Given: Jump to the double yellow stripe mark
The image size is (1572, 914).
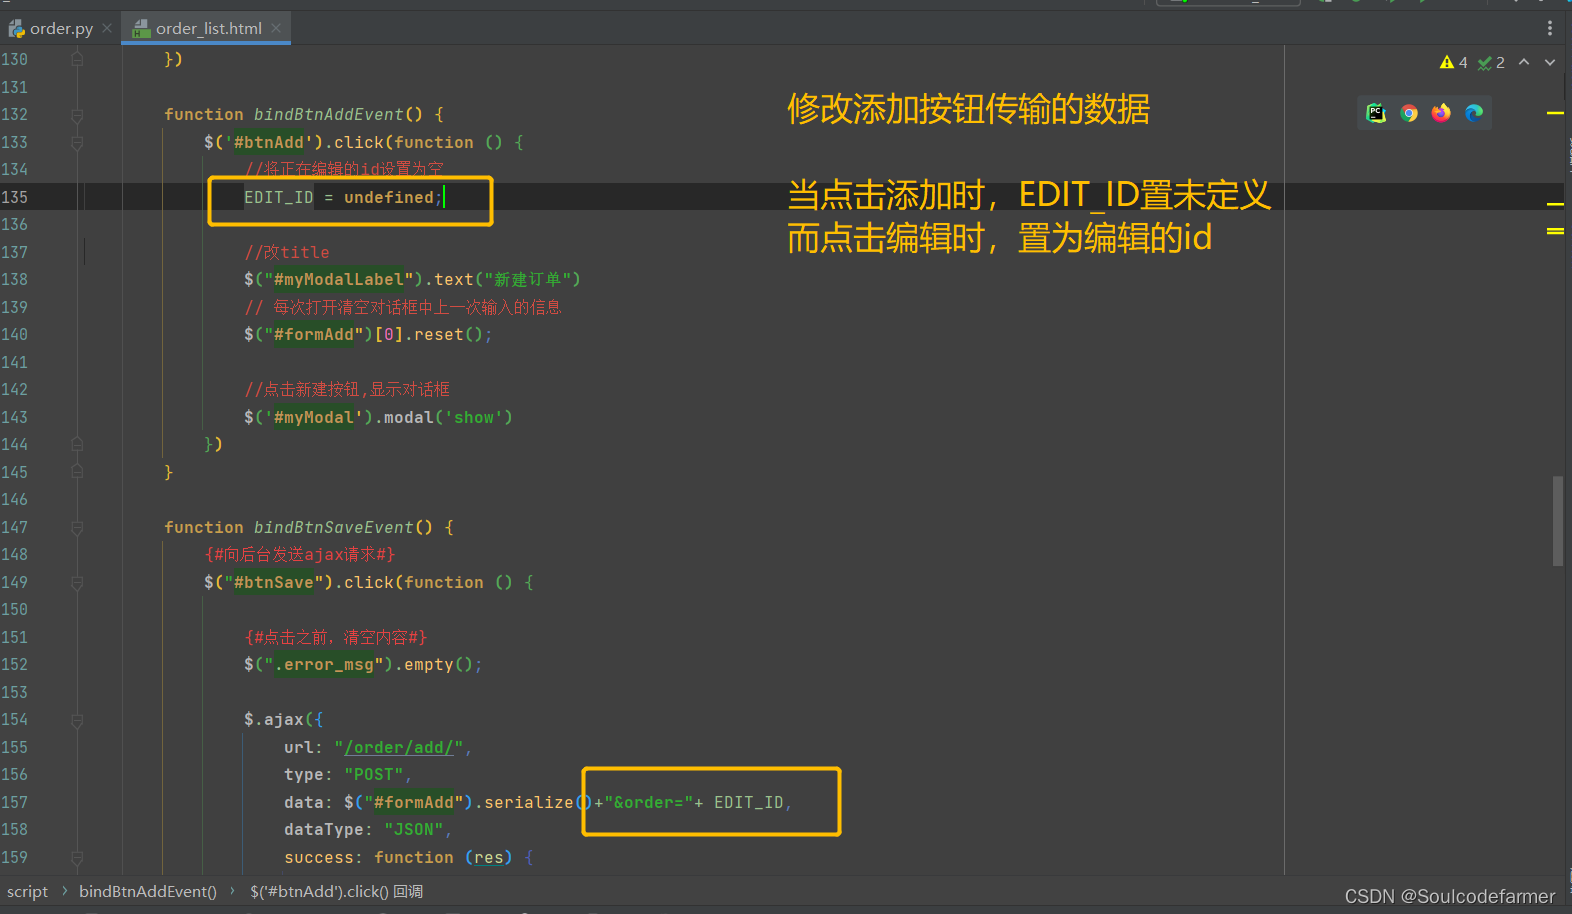Looking at the screenshot, I should click(1555, 231).
